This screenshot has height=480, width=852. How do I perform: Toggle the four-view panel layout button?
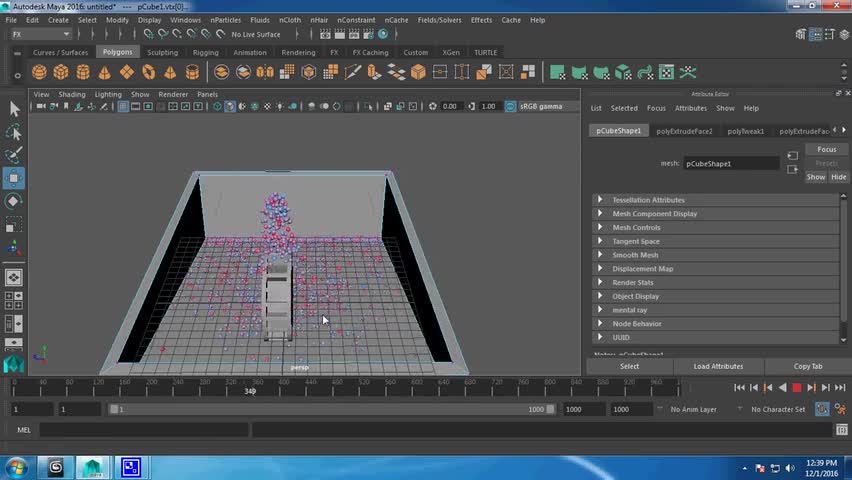point(14,300)
